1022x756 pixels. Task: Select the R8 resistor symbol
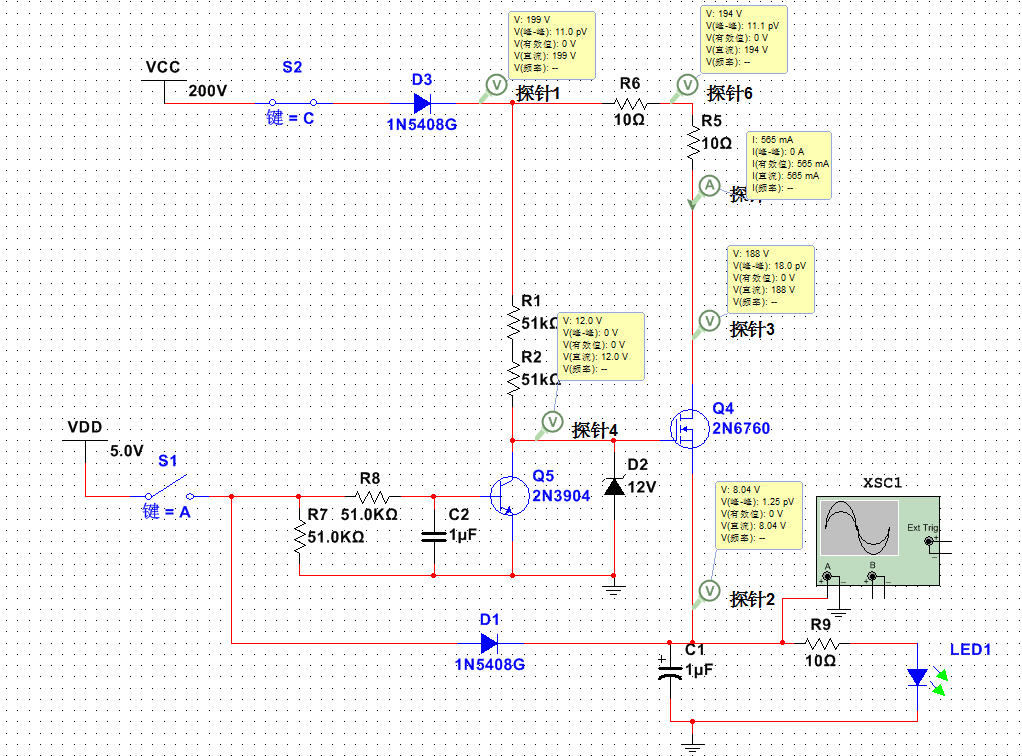tap(372, 497)
